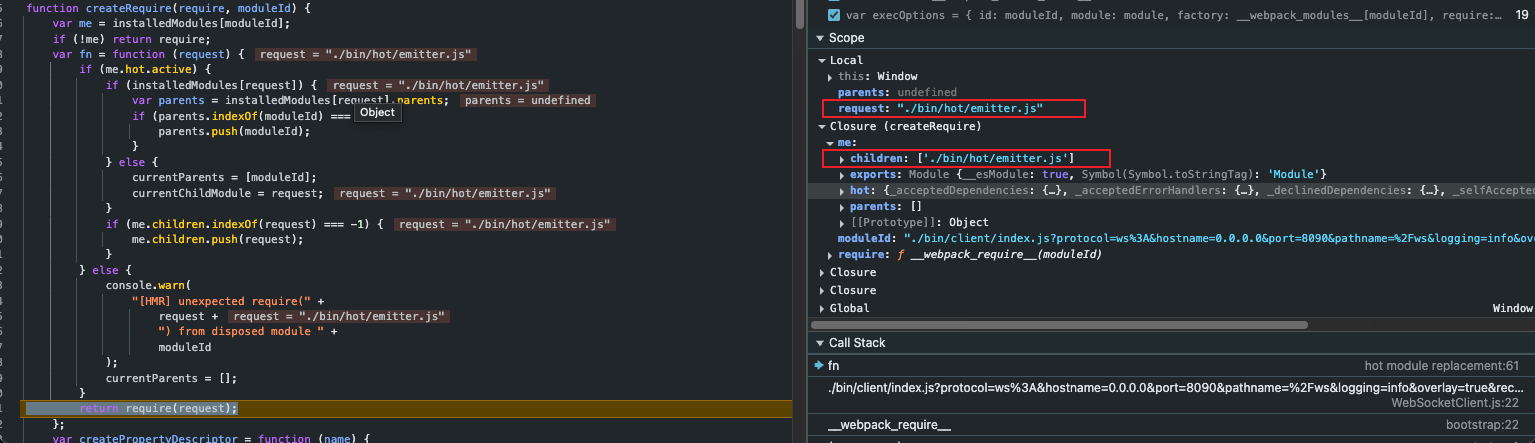Collapse the Call Stack section

[x=821, y=343]
